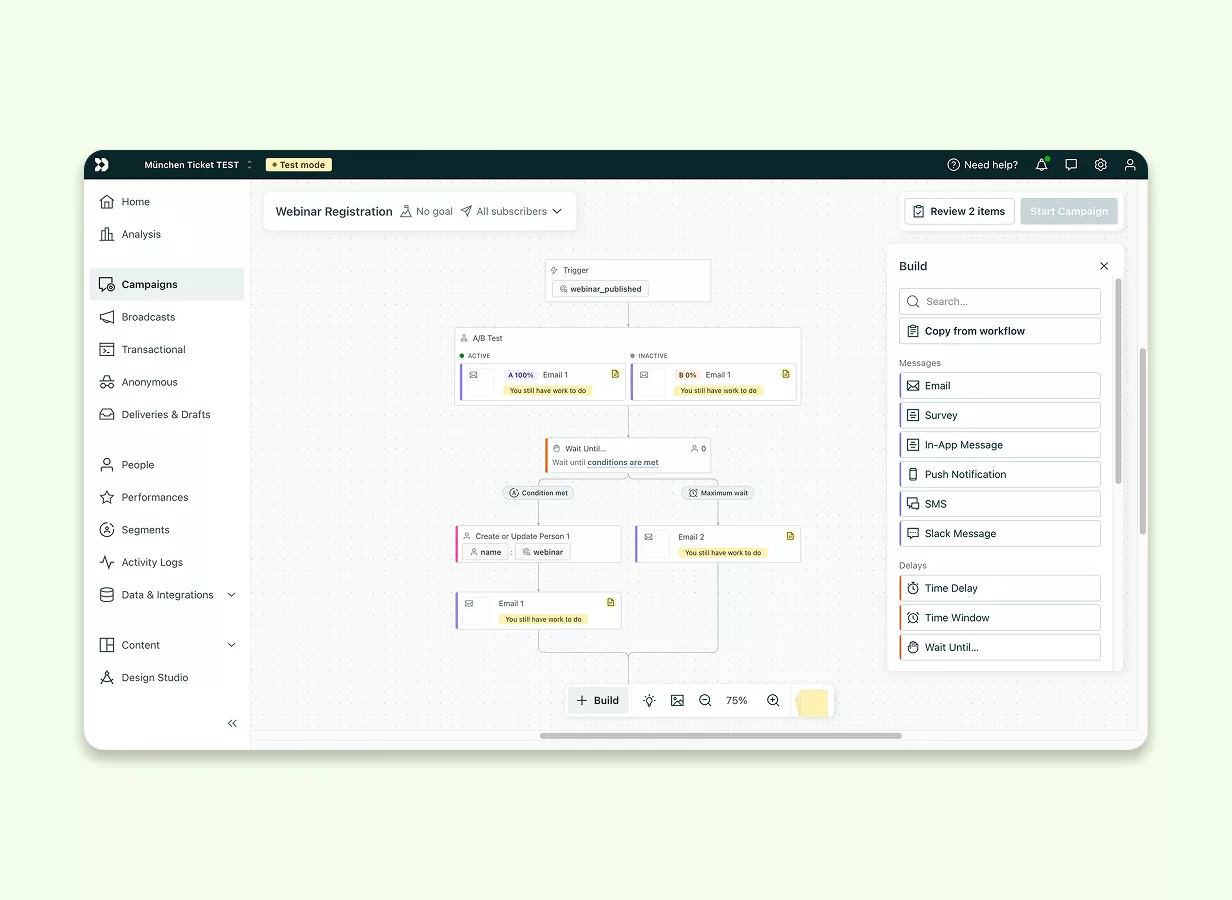The width and height of the screenshot is (1232, 900).
Task: Toggle the Test mode badge
Action: pos(298,164)
